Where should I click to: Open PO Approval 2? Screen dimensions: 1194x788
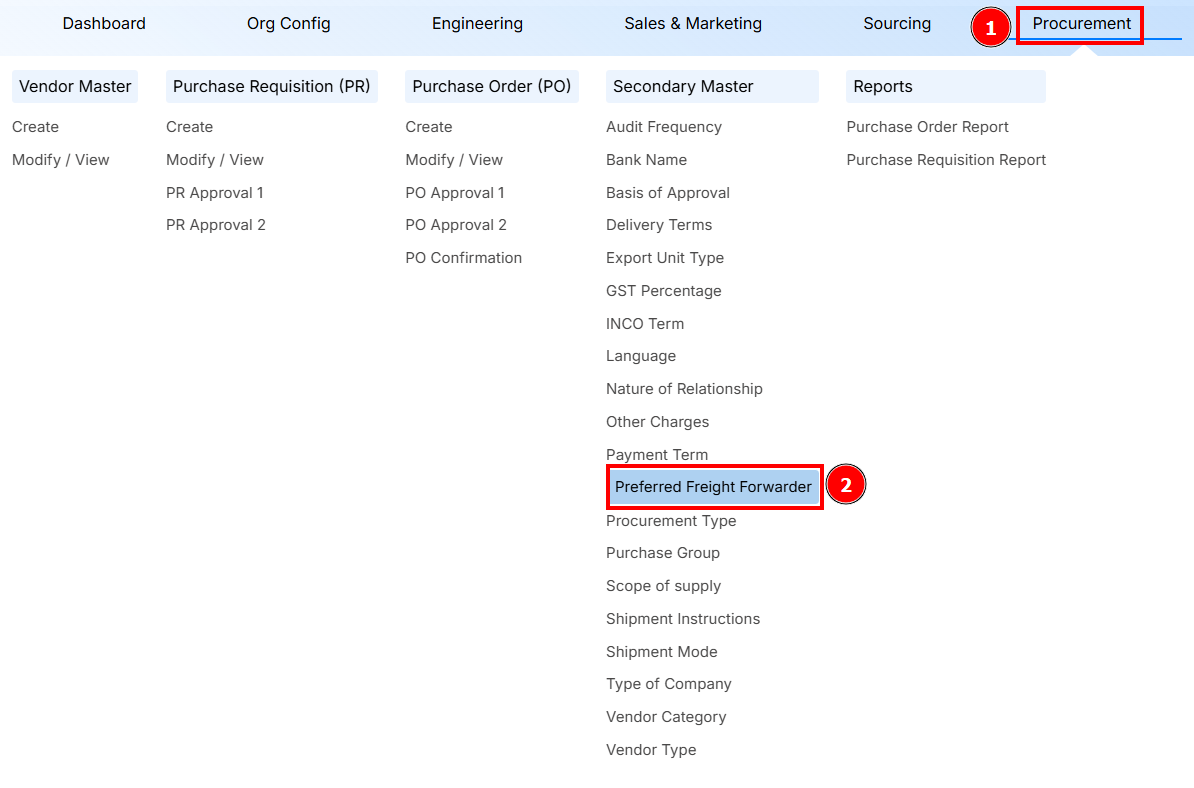coord(456,224)
